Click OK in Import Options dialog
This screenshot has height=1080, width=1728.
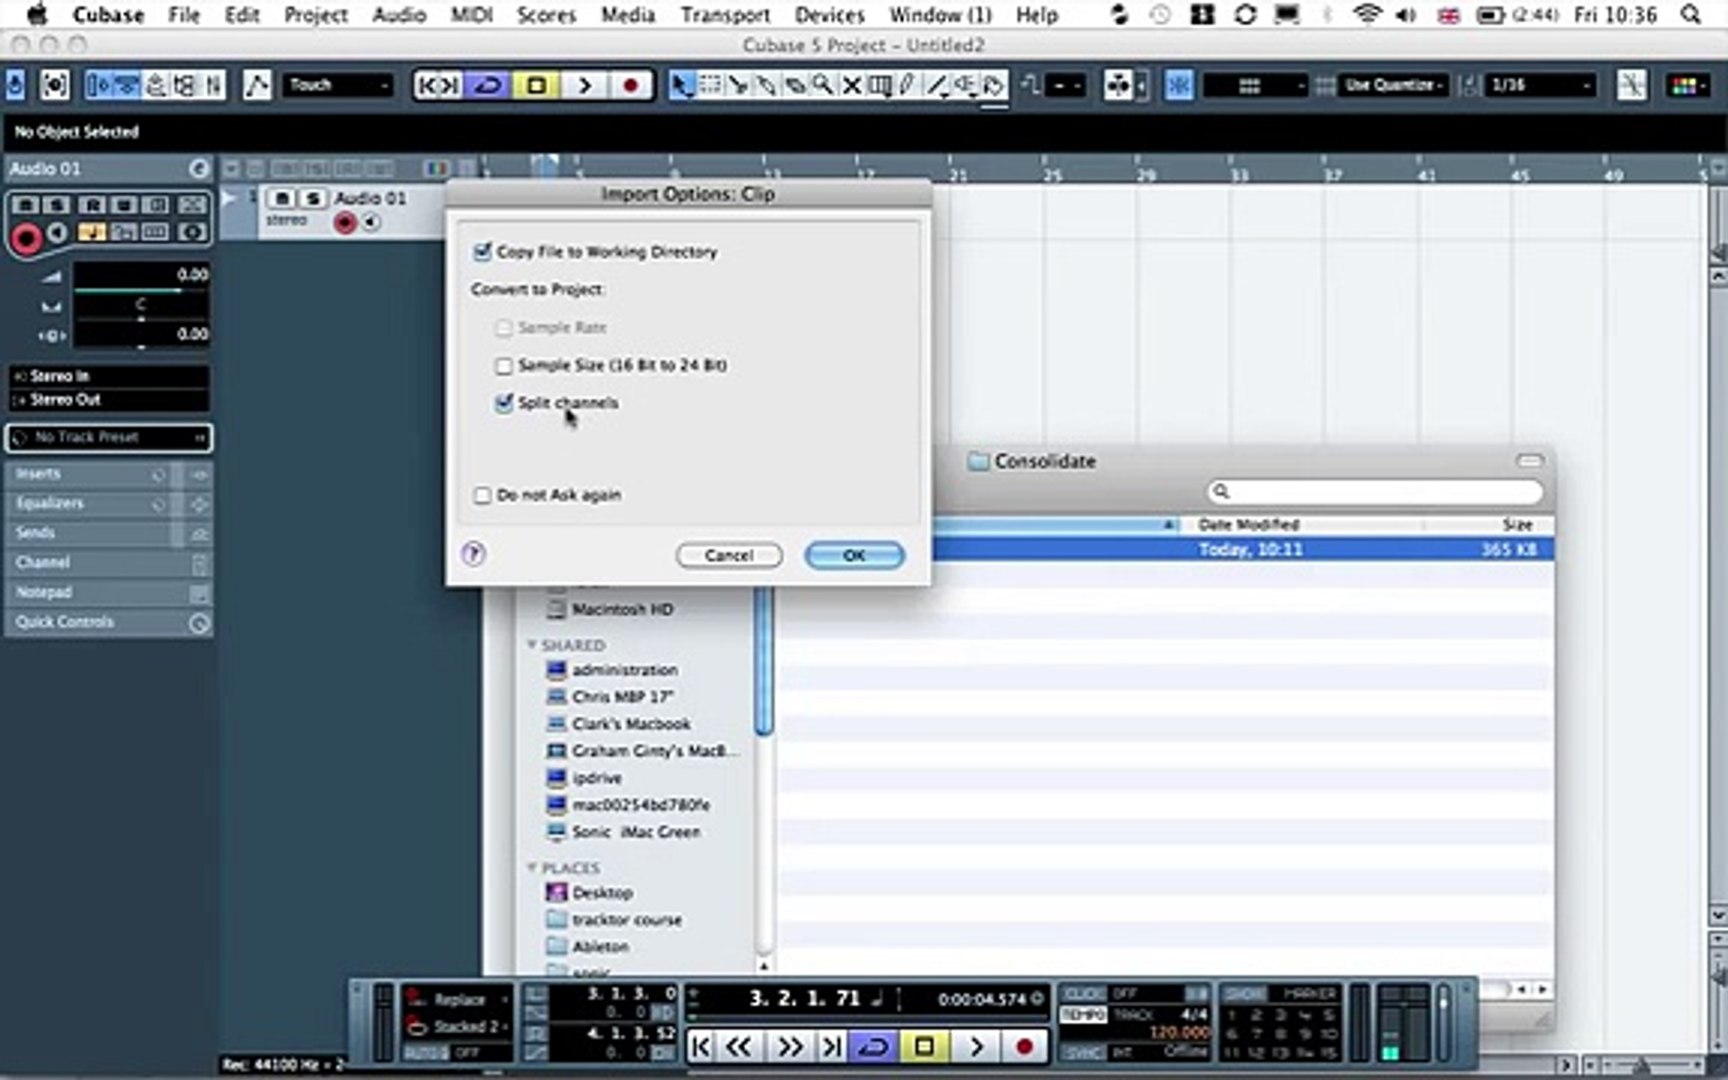pyautogui.click(x=854, y=555)
